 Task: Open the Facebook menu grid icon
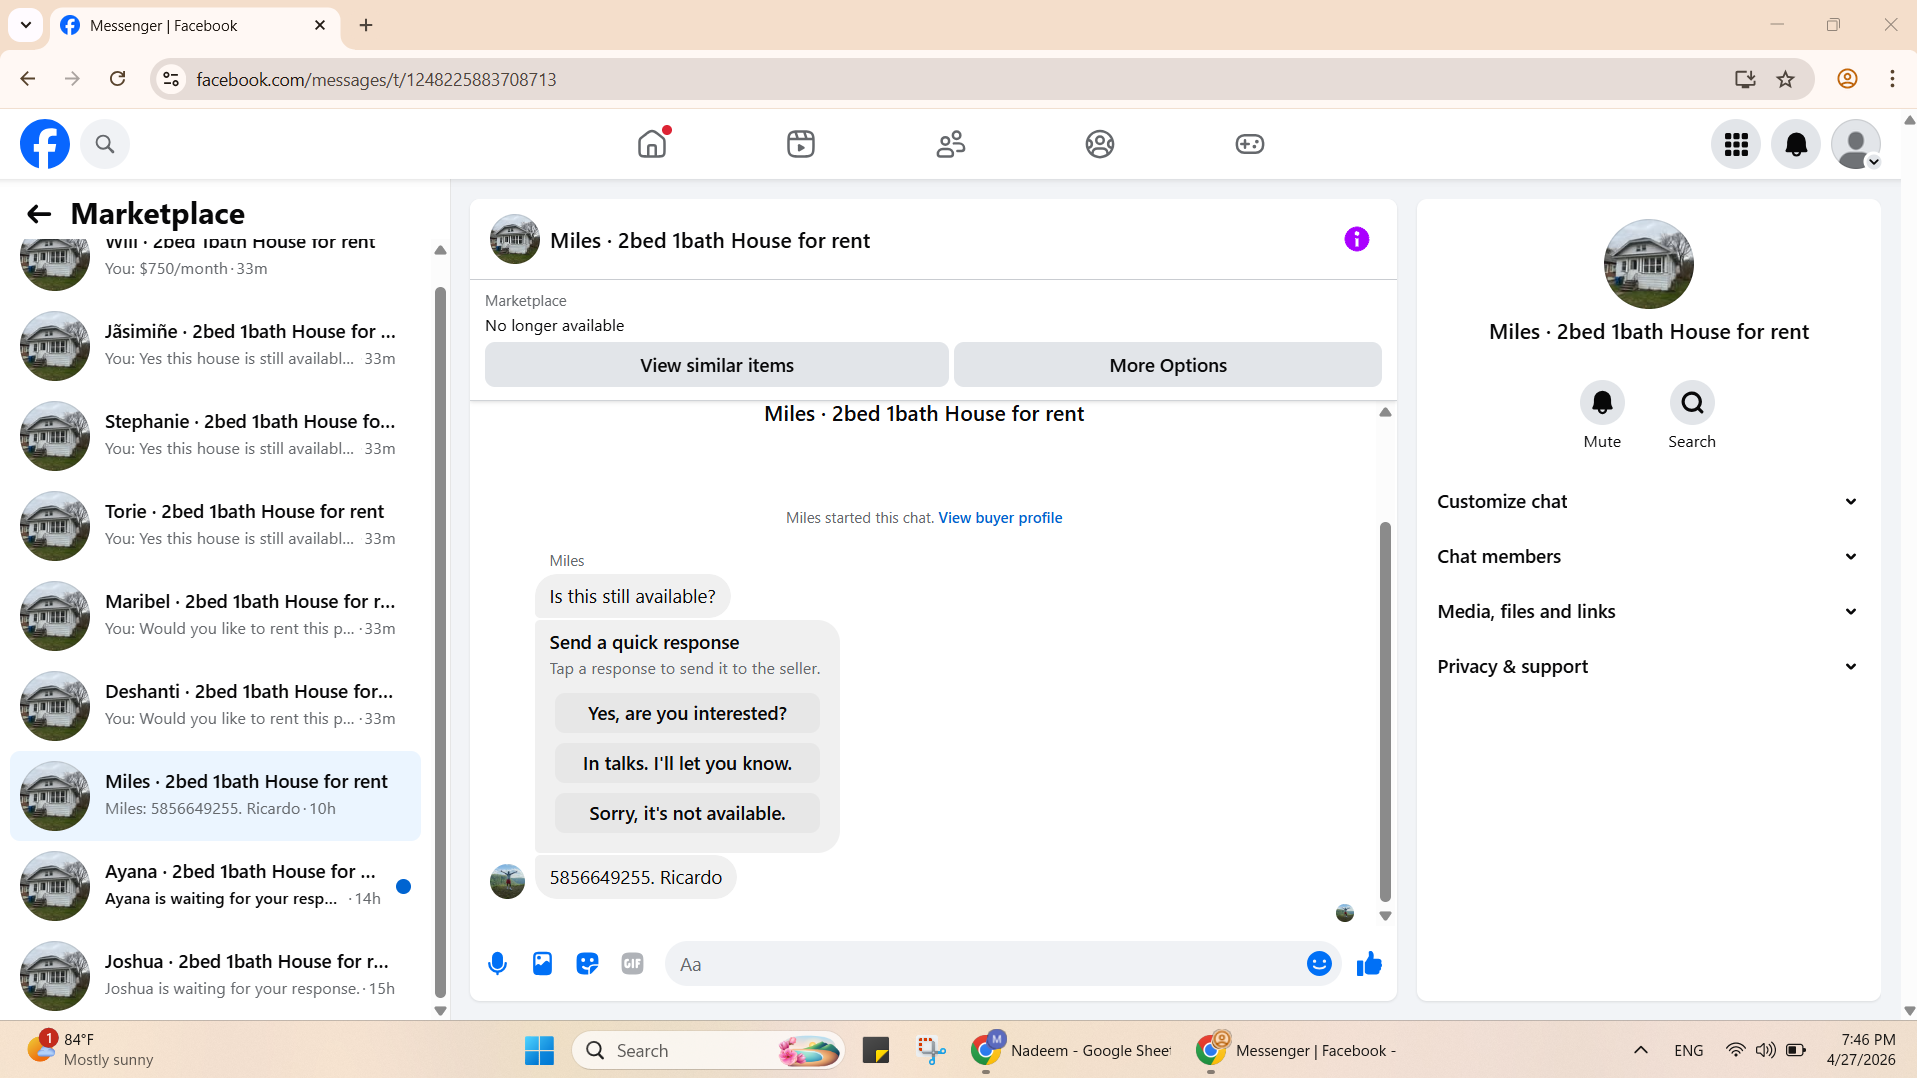[1736, 145]
